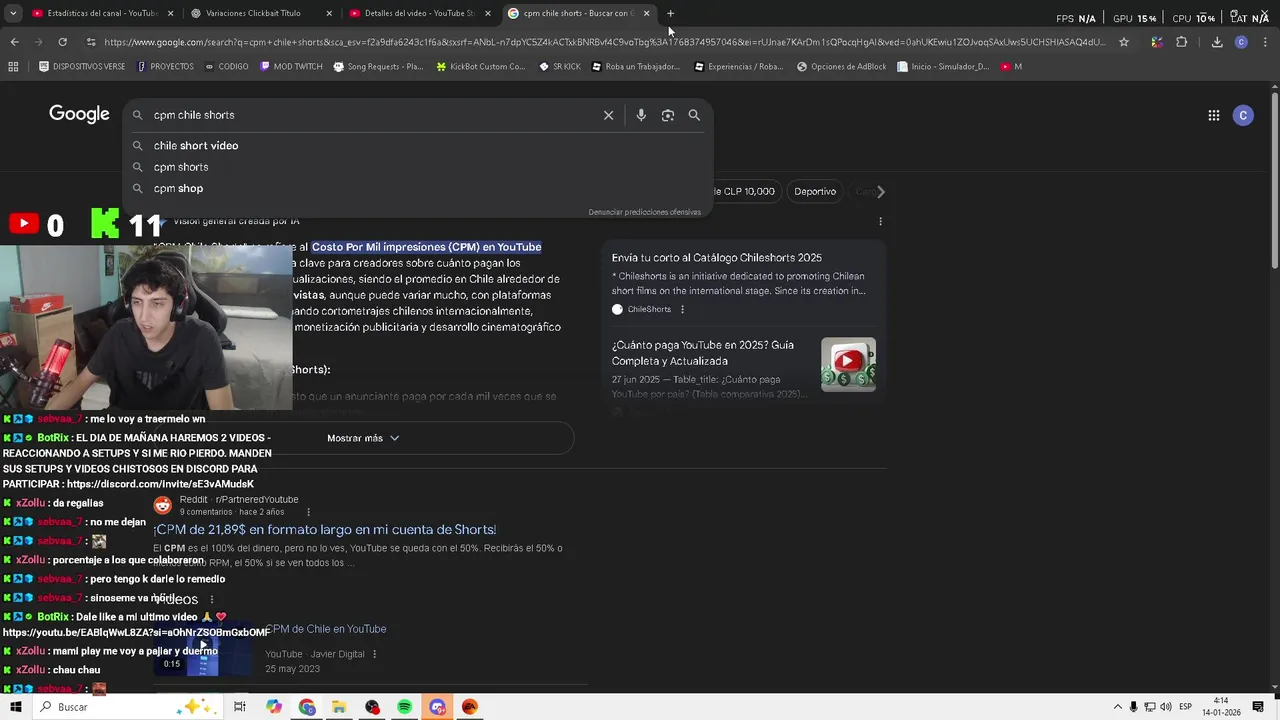Open 'PROYECTOS' bookmark
This screenshot has width=1280, height=720.
[x=165, y=67]
